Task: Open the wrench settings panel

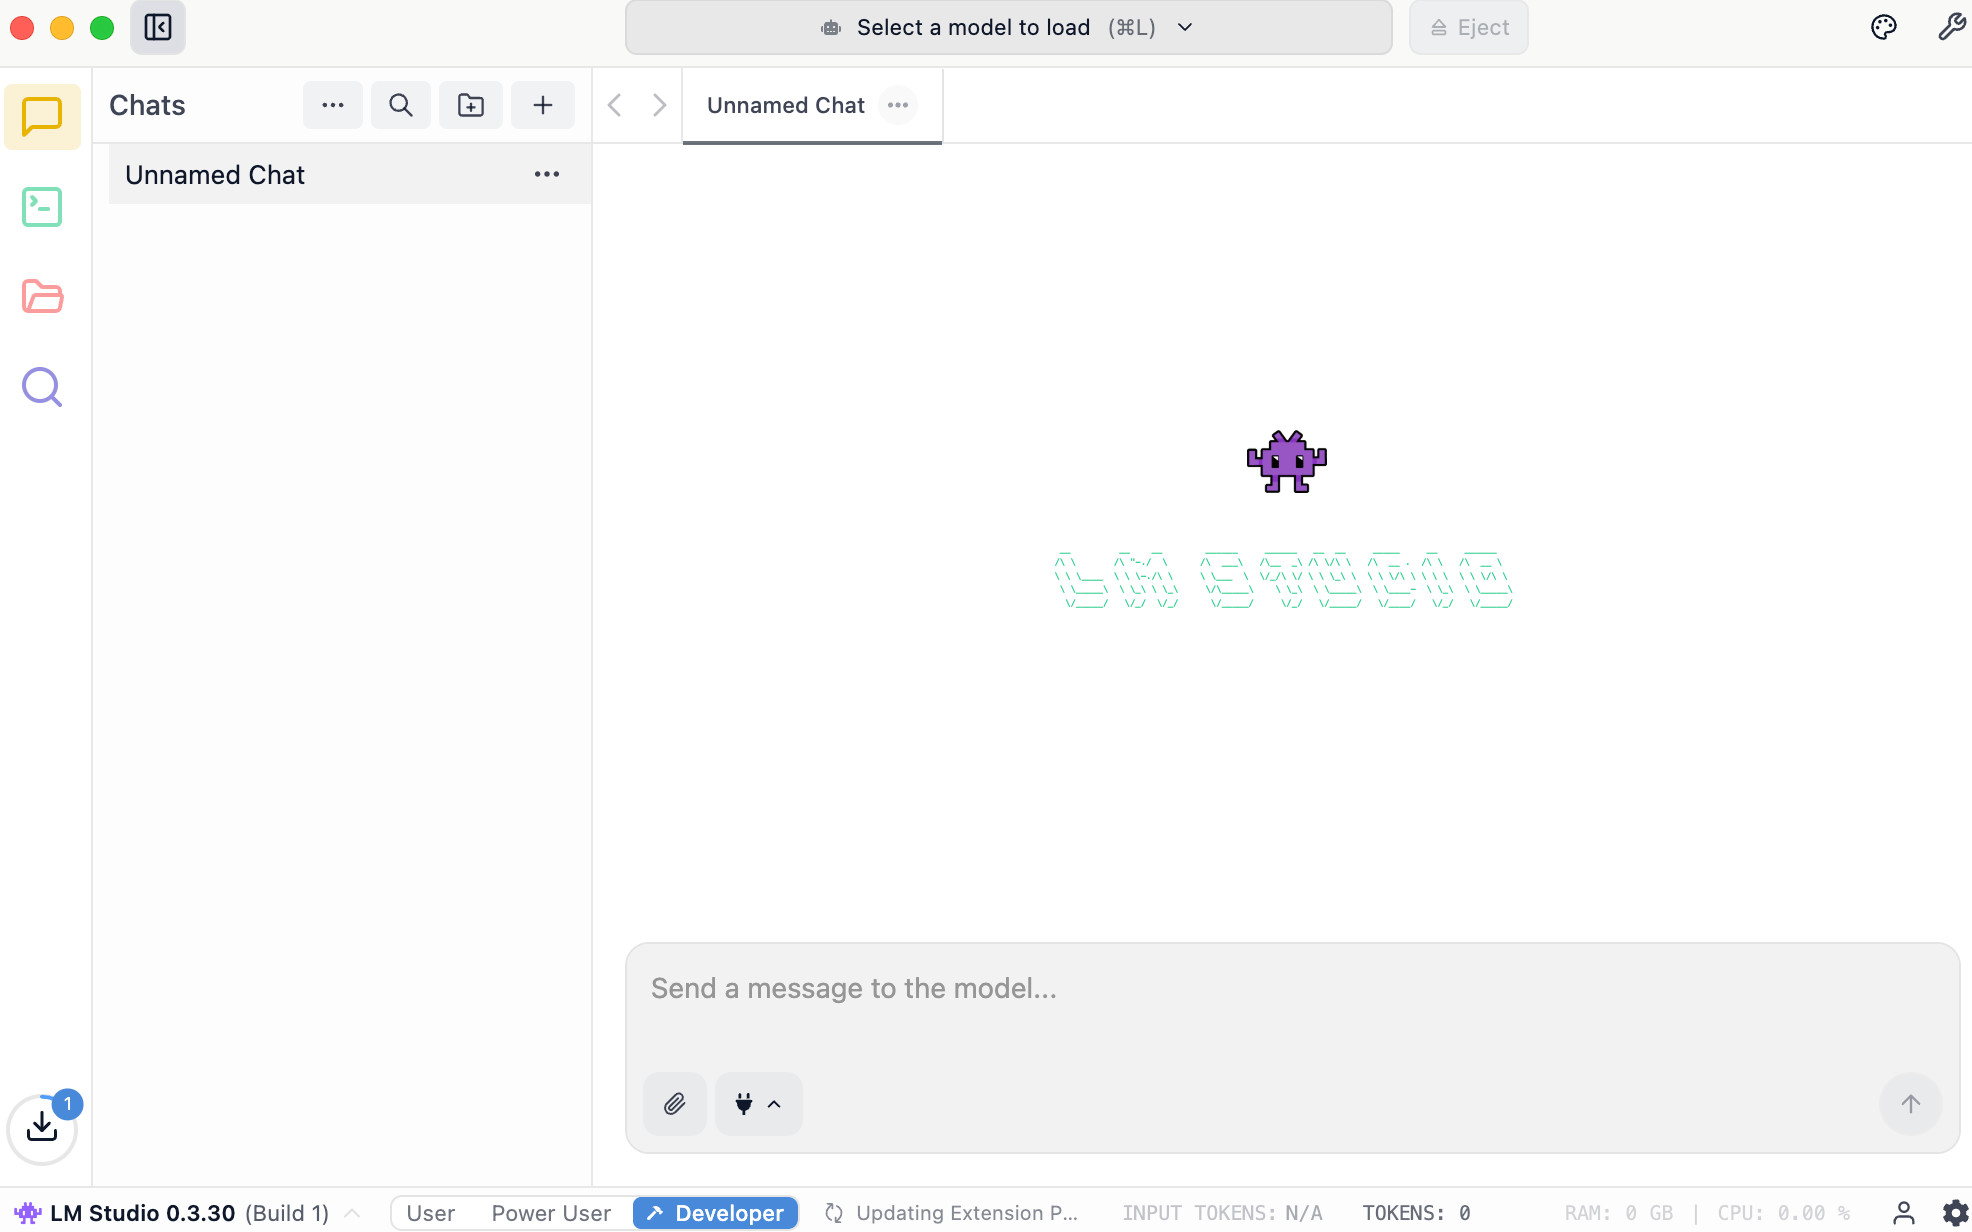Action: [1951, 27]
